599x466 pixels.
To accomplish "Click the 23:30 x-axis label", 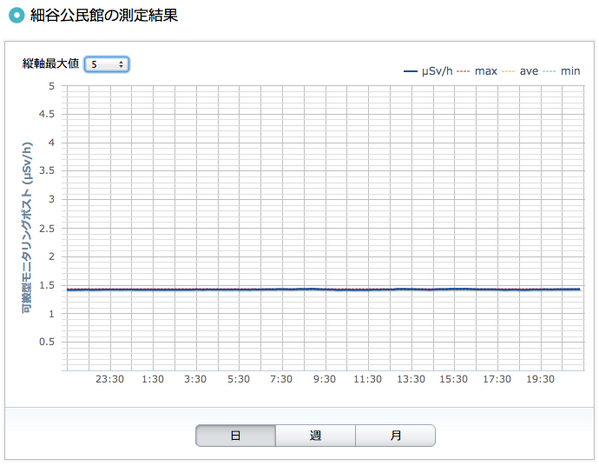I will click(x=110, y=379).
